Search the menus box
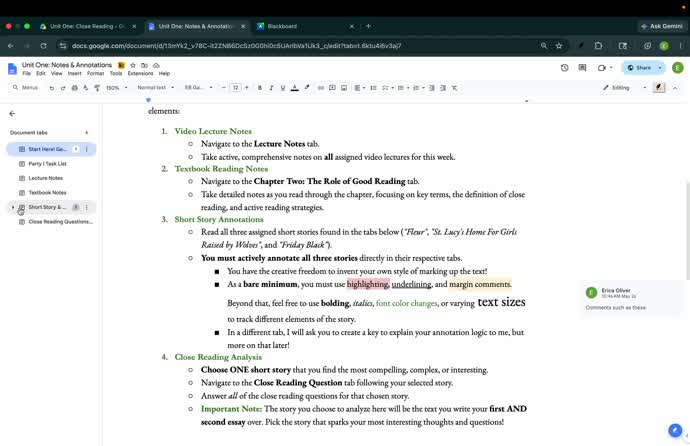690x446 pixels. [x=26, y=88]
